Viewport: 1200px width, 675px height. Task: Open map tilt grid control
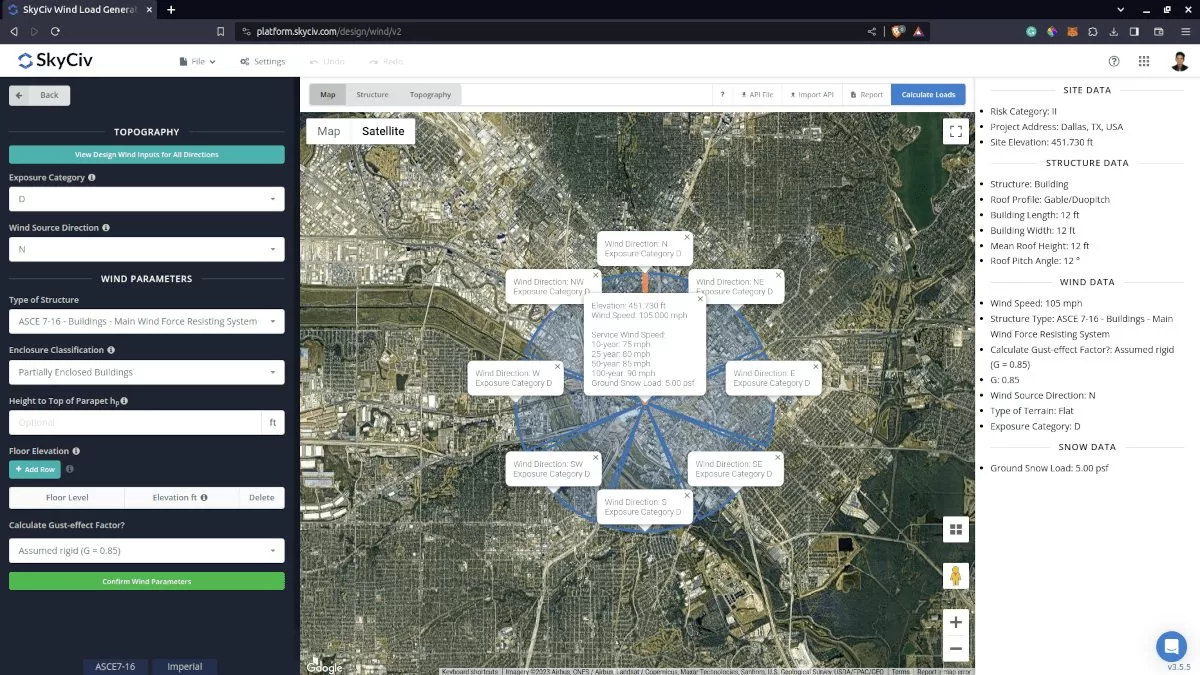click(x=955, y=529)
